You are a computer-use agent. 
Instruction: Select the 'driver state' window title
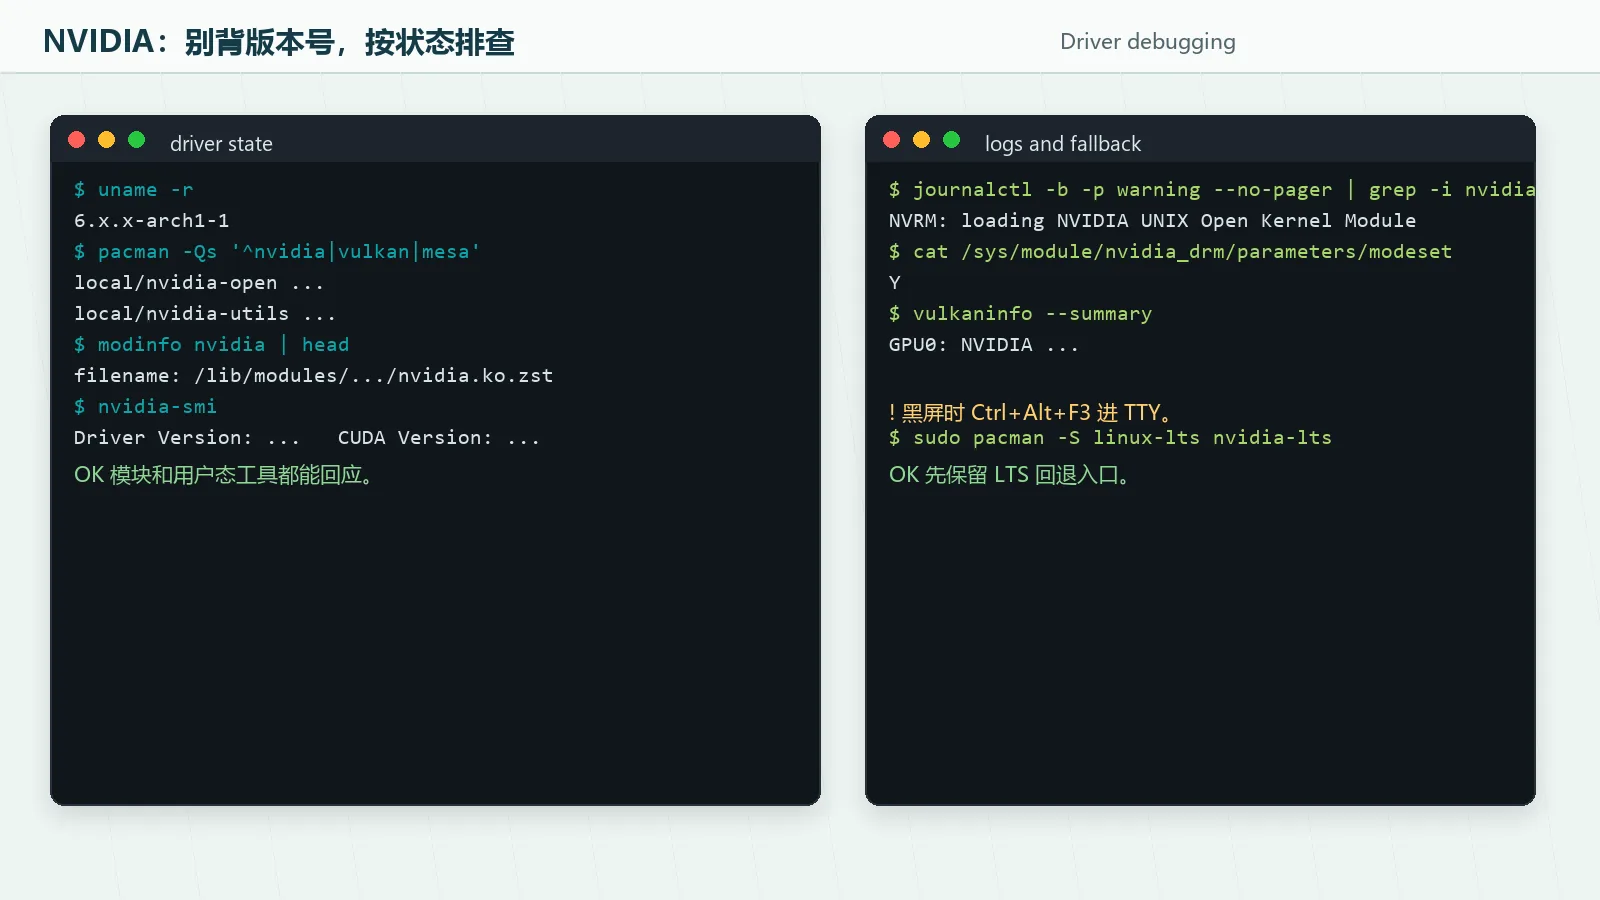tap(221, 144)
